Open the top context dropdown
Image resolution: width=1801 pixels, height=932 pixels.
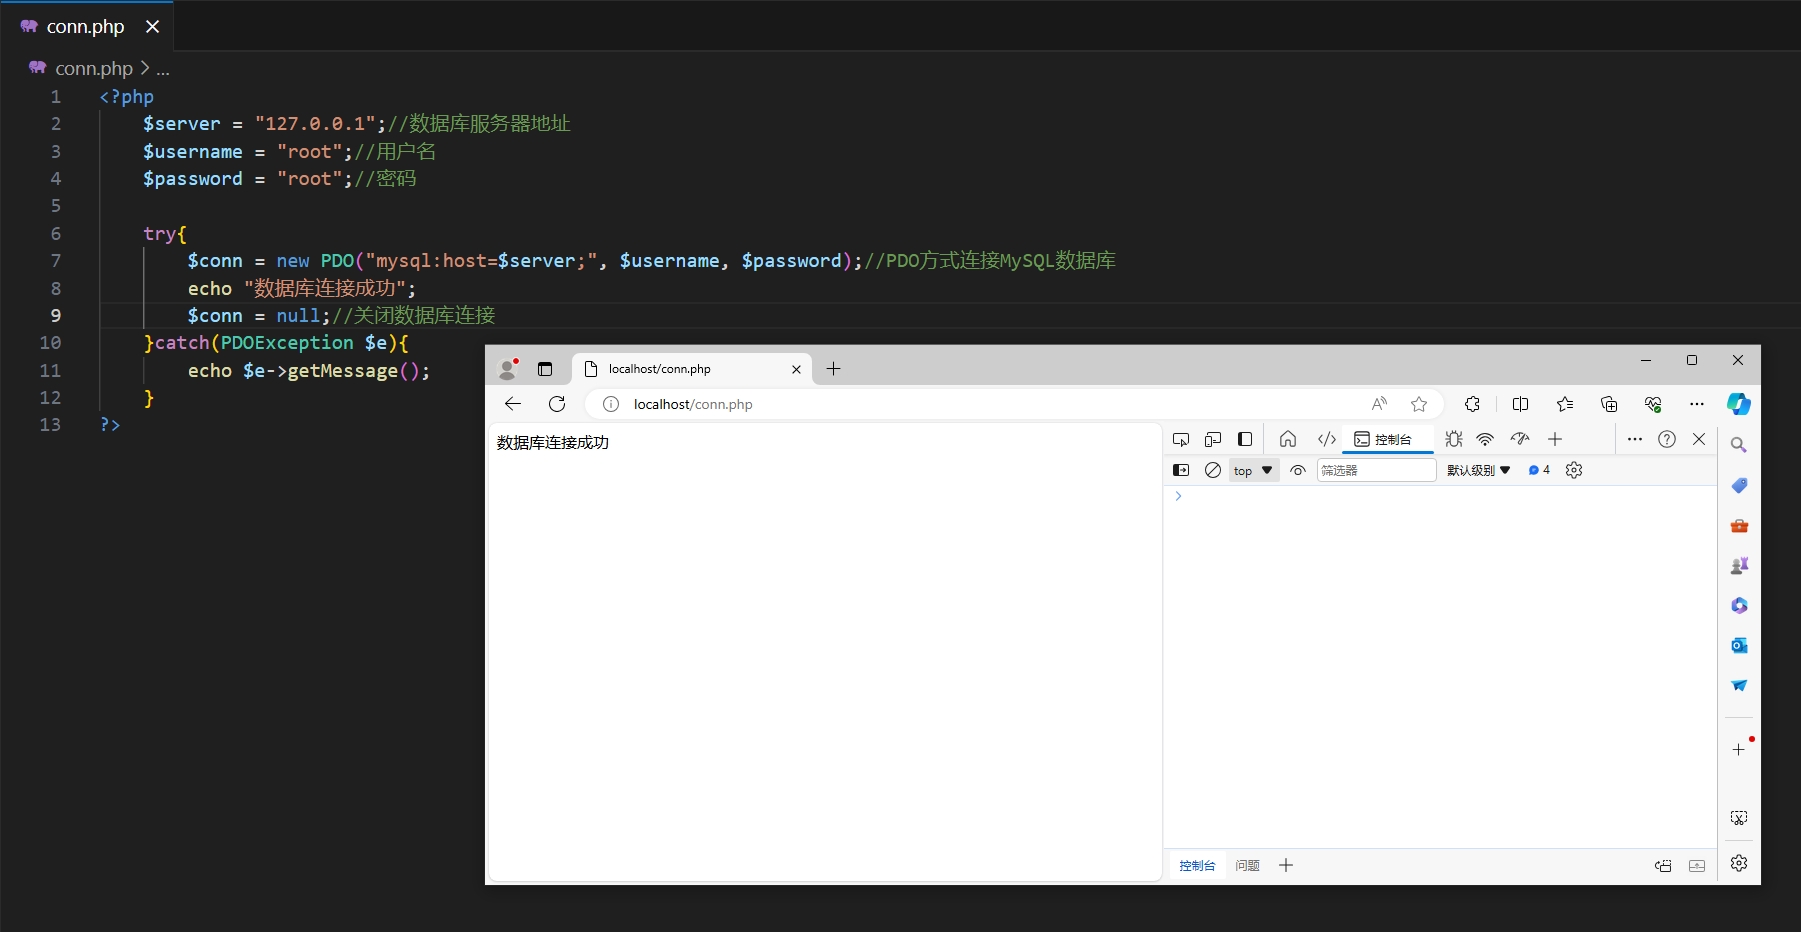tap(1254, 470)
